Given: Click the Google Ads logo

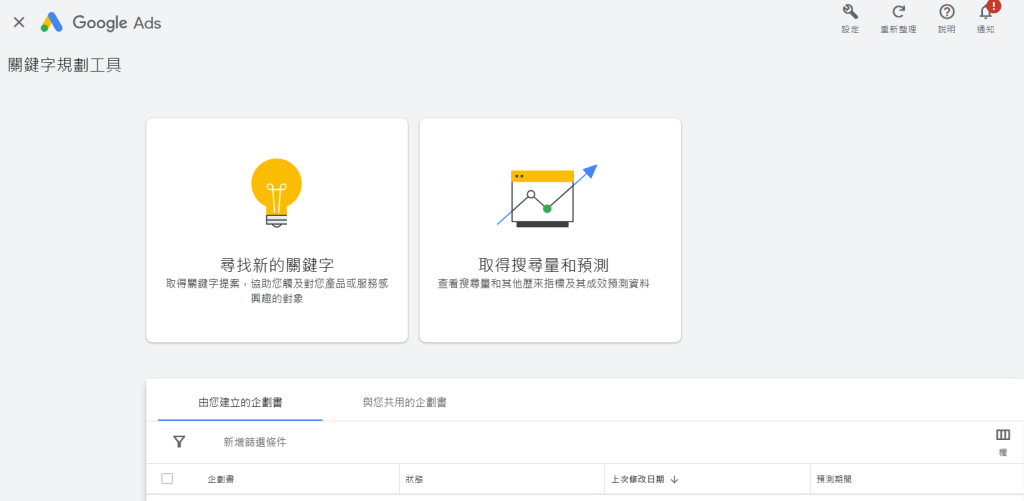Looking at the screenshot, I should pyautogui.click(x=101, y=22).
